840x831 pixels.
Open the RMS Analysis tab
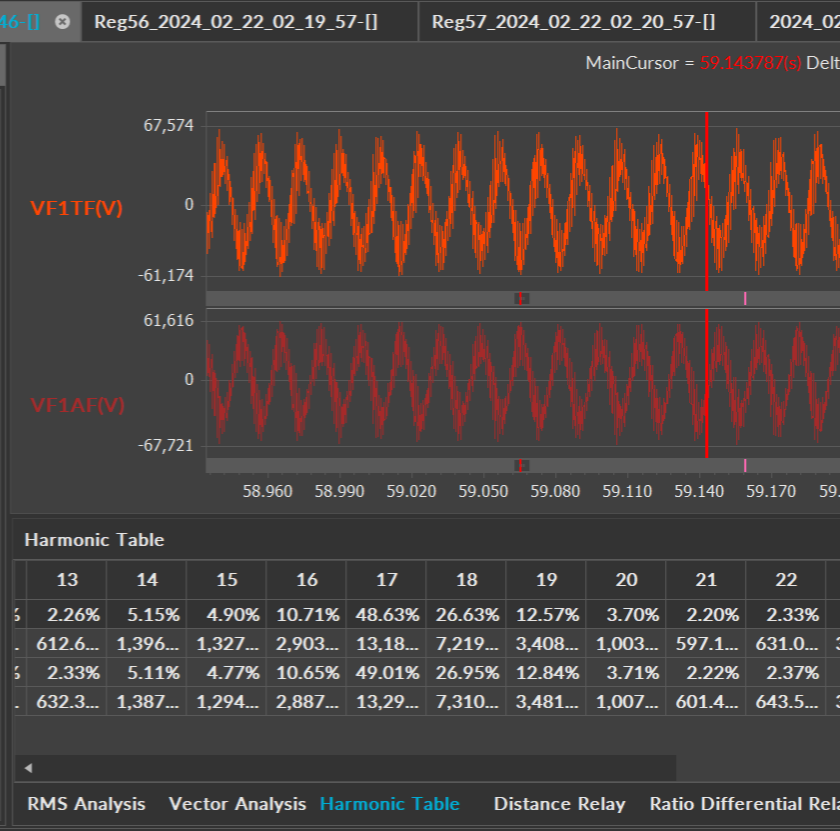pyautogui.click(x=86, y=804)
